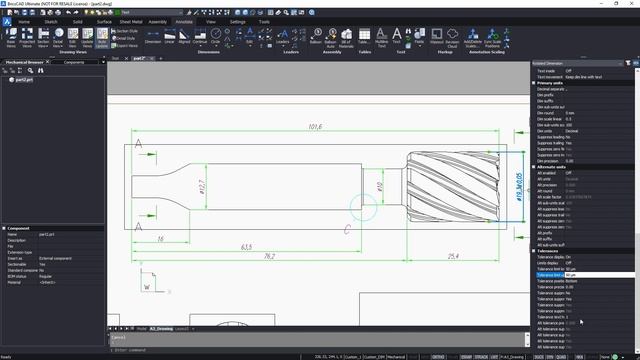Switch to the Assembly ribbon tab
The image size is (640, 360).
coord(158,22)
